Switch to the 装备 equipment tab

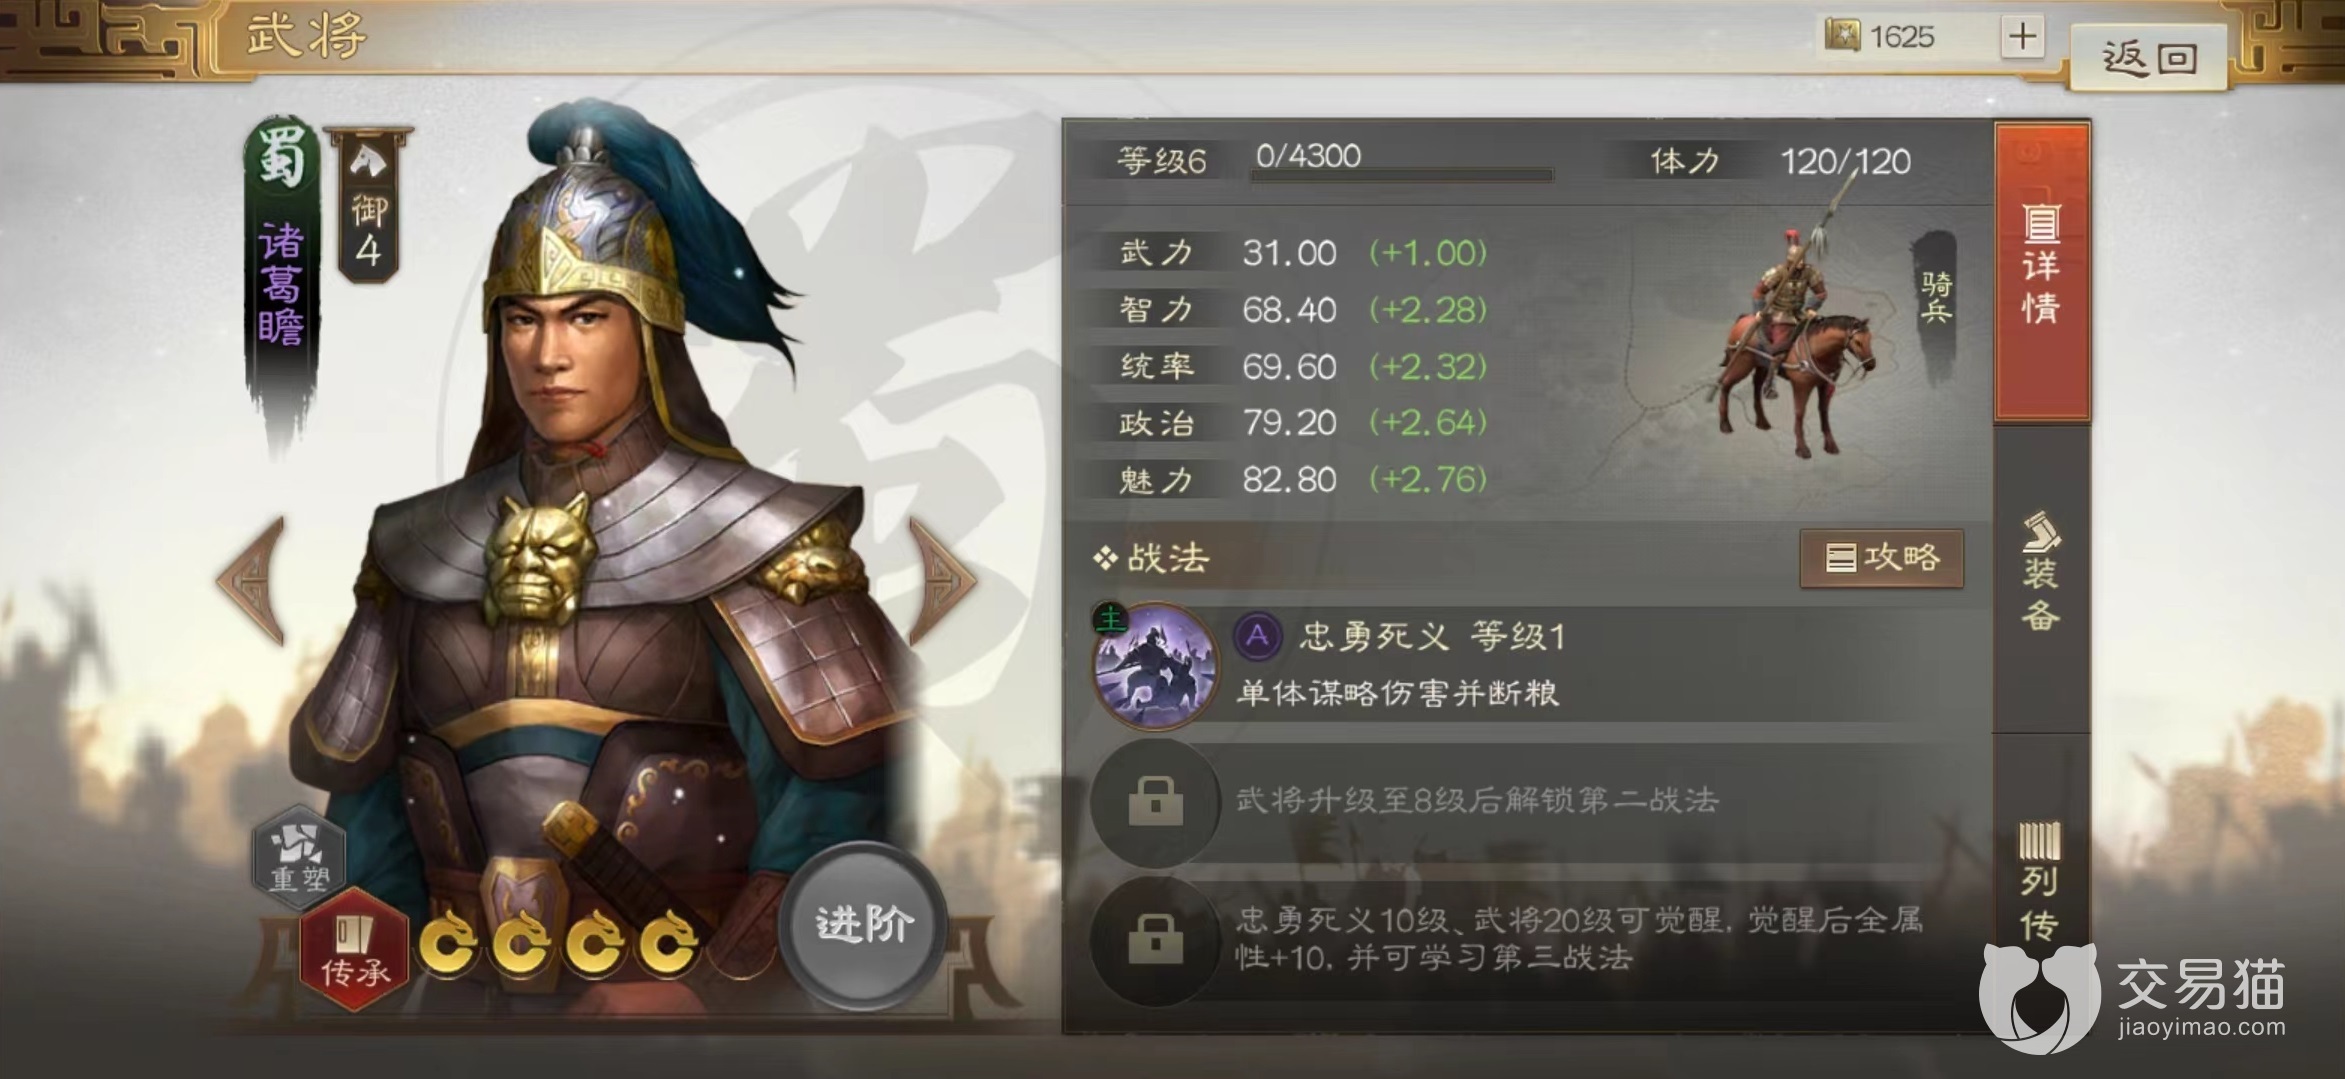pyautogui.click(x=2040, y=574)
